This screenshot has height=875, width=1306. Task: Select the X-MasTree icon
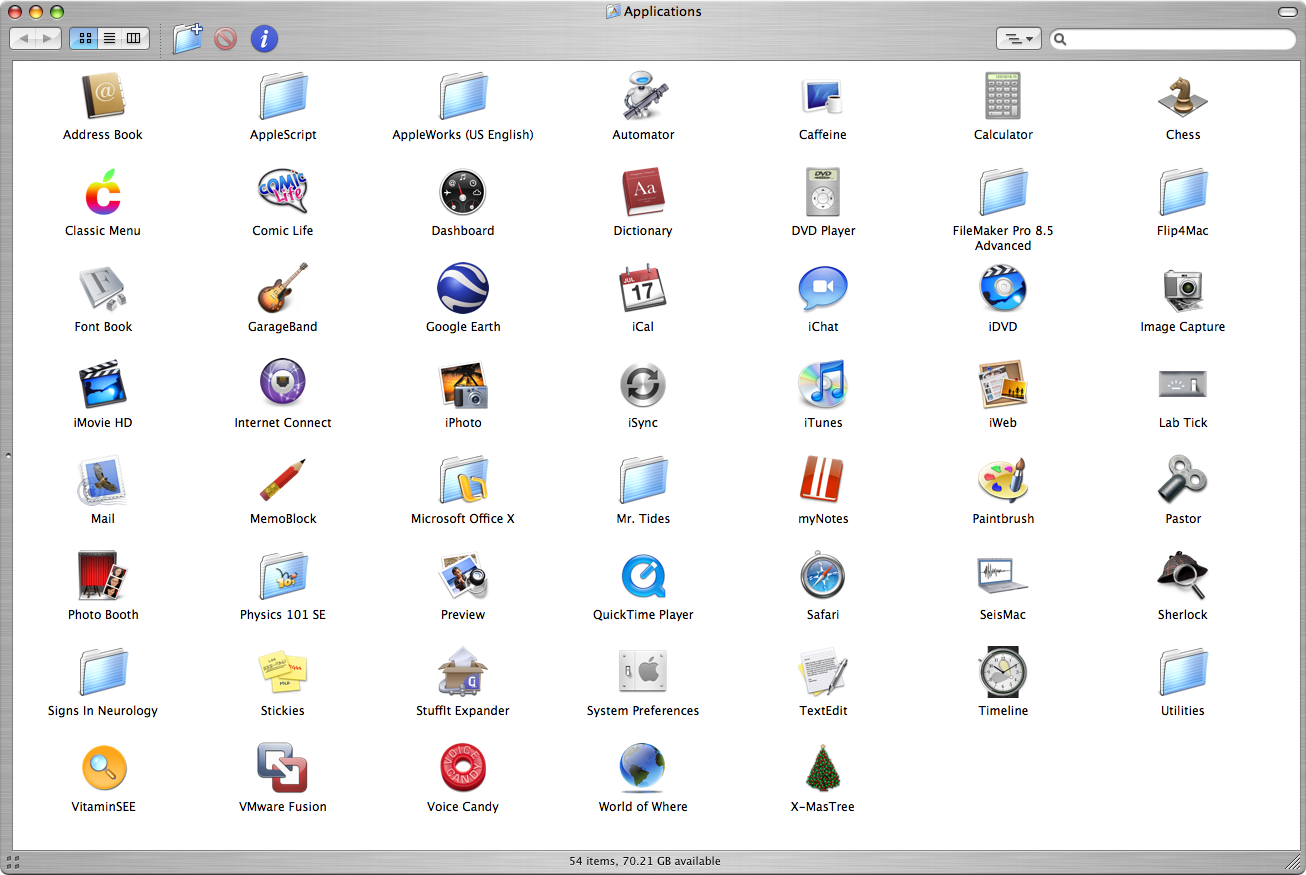pyautogui.click(x=823, y=769)
